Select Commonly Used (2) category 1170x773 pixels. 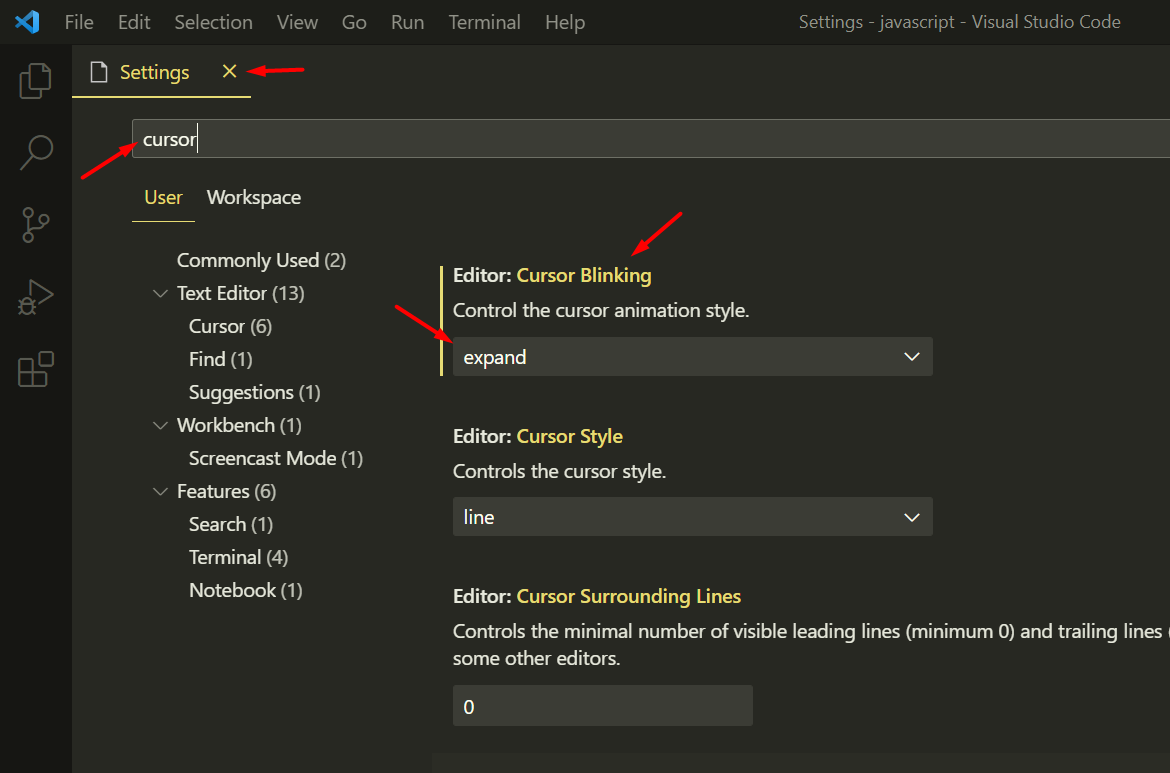pos(261,261)
